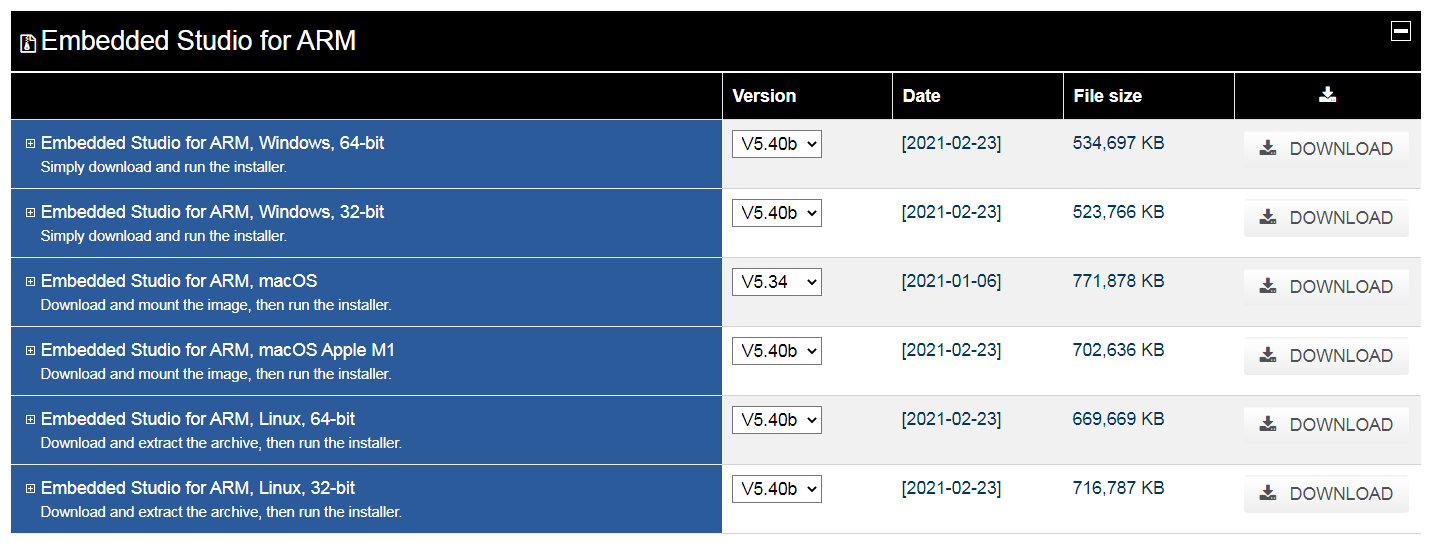Download Embedded Studio for macOS
Image resolution: width=1433 pixels, height=543 pixels.
coord(1326,287)
